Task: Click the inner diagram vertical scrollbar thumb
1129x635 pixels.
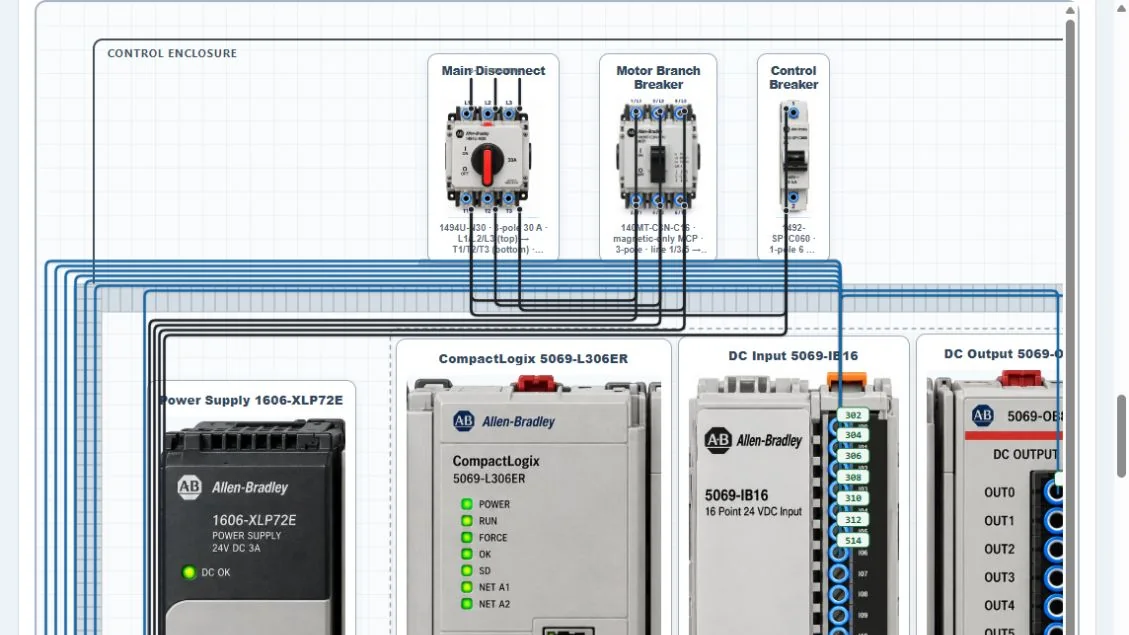Action: coord(1071,328)
